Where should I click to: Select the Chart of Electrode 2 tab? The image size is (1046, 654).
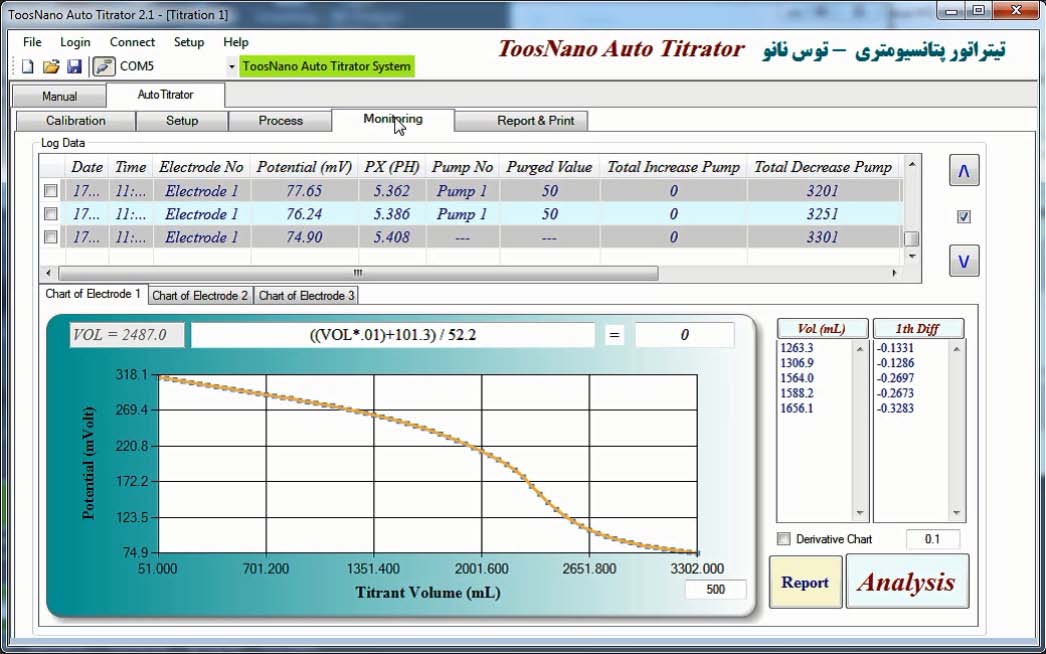coord(200,296)
